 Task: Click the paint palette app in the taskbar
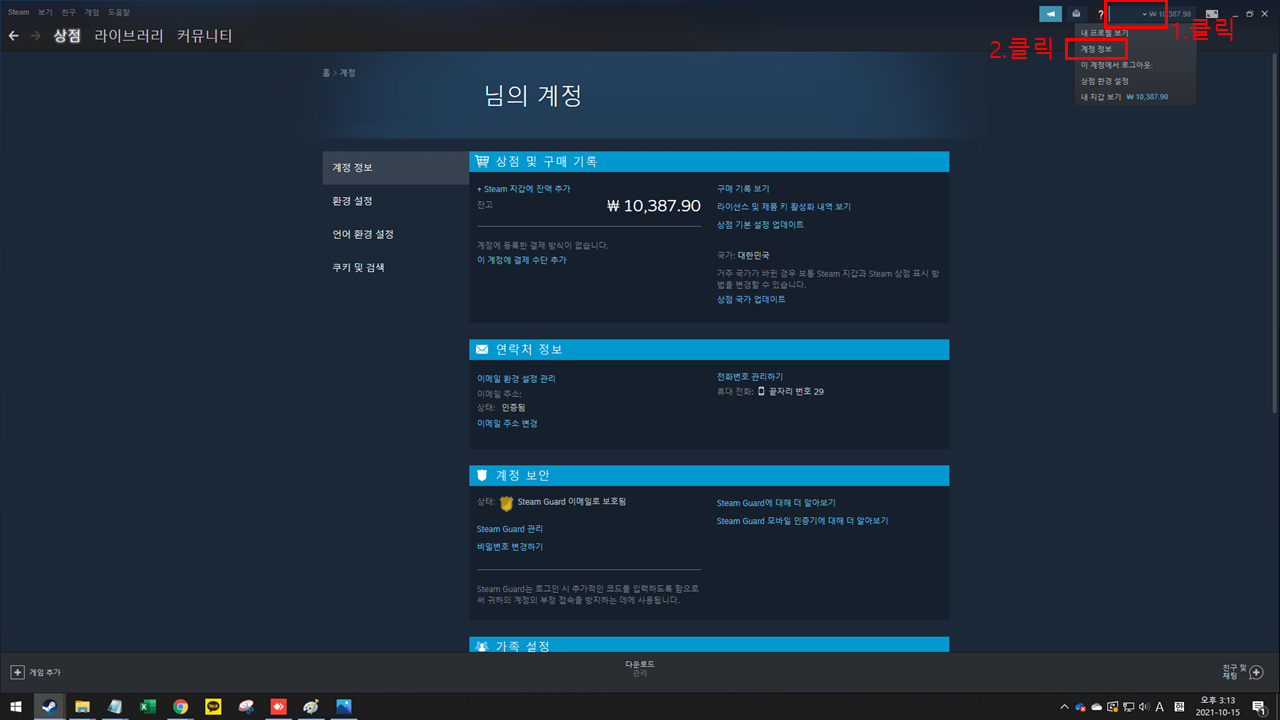coord(311,707)
